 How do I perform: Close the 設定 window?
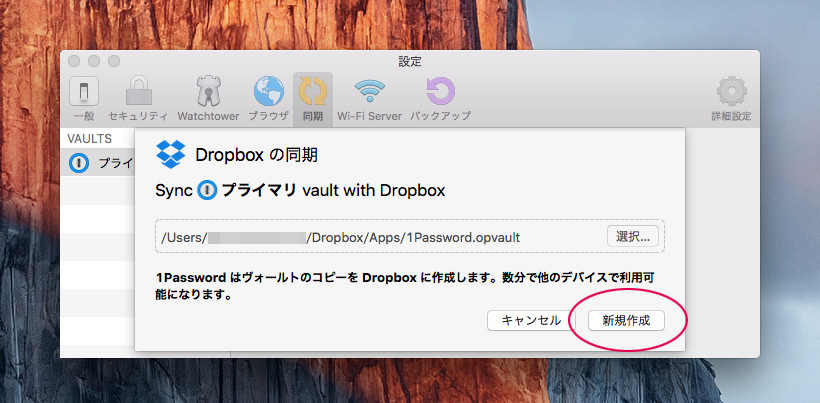pos(76,61)
